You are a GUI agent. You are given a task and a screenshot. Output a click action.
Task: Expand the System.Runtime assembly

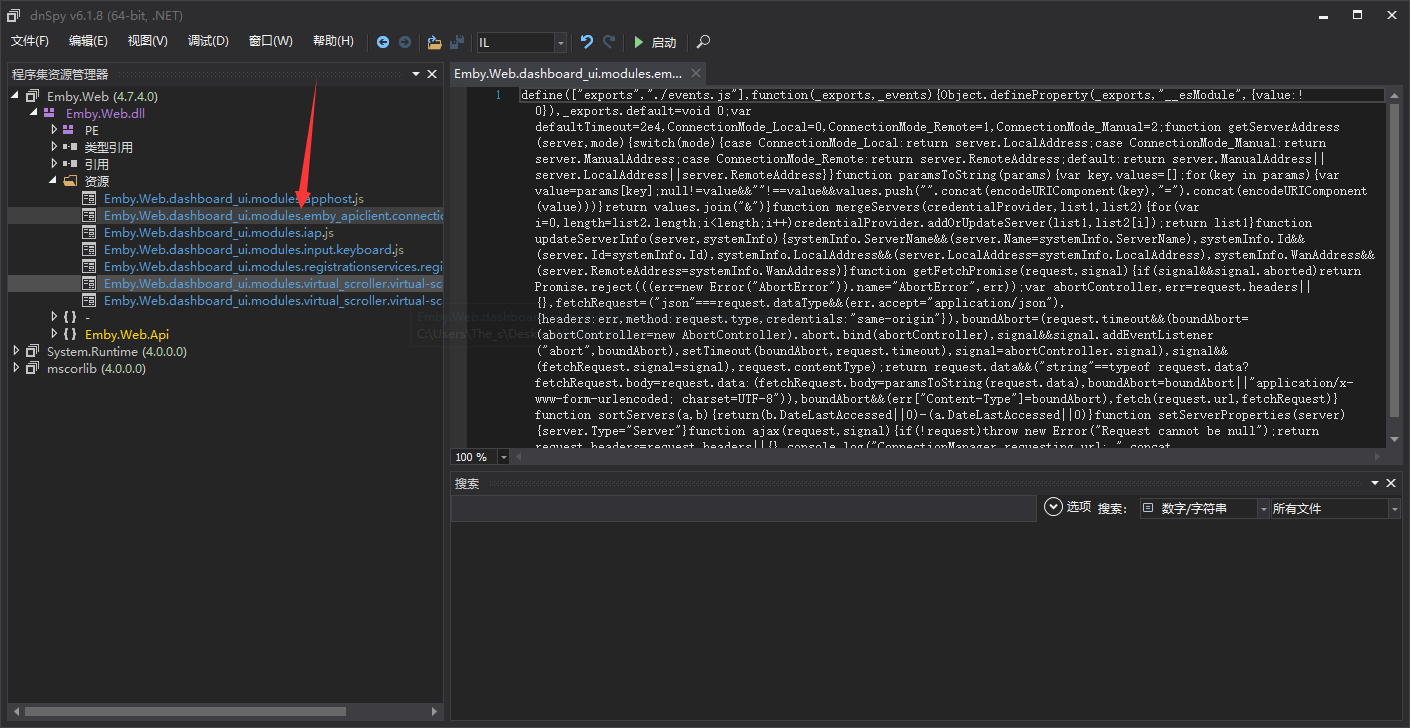click(15, 351)
